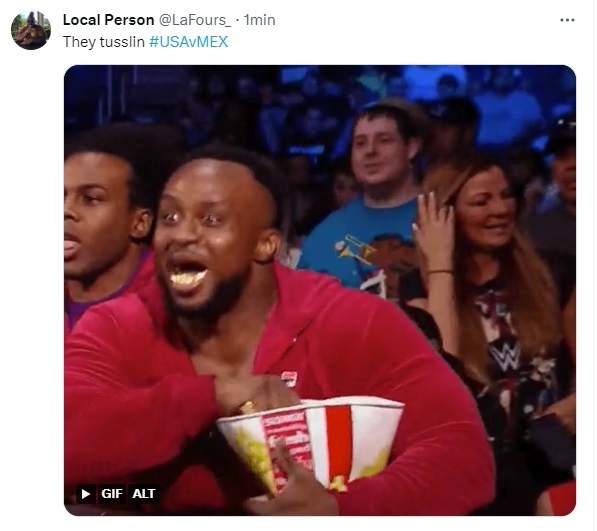597x531 pixels.
Task: Click the raised hand with white nails
Action: (432, 225)
